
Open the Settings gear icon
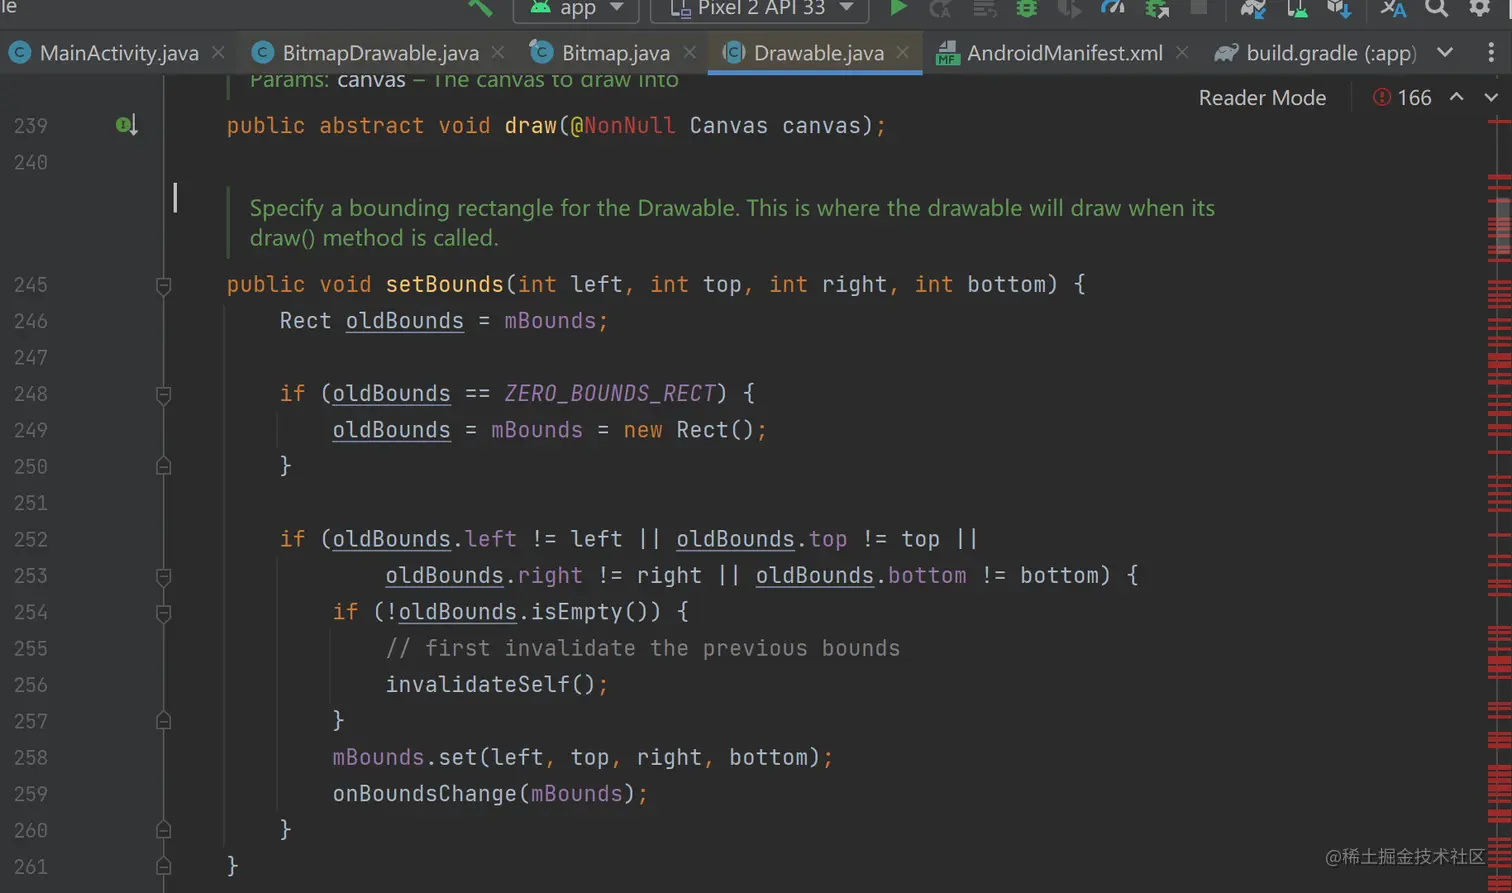1480,8
